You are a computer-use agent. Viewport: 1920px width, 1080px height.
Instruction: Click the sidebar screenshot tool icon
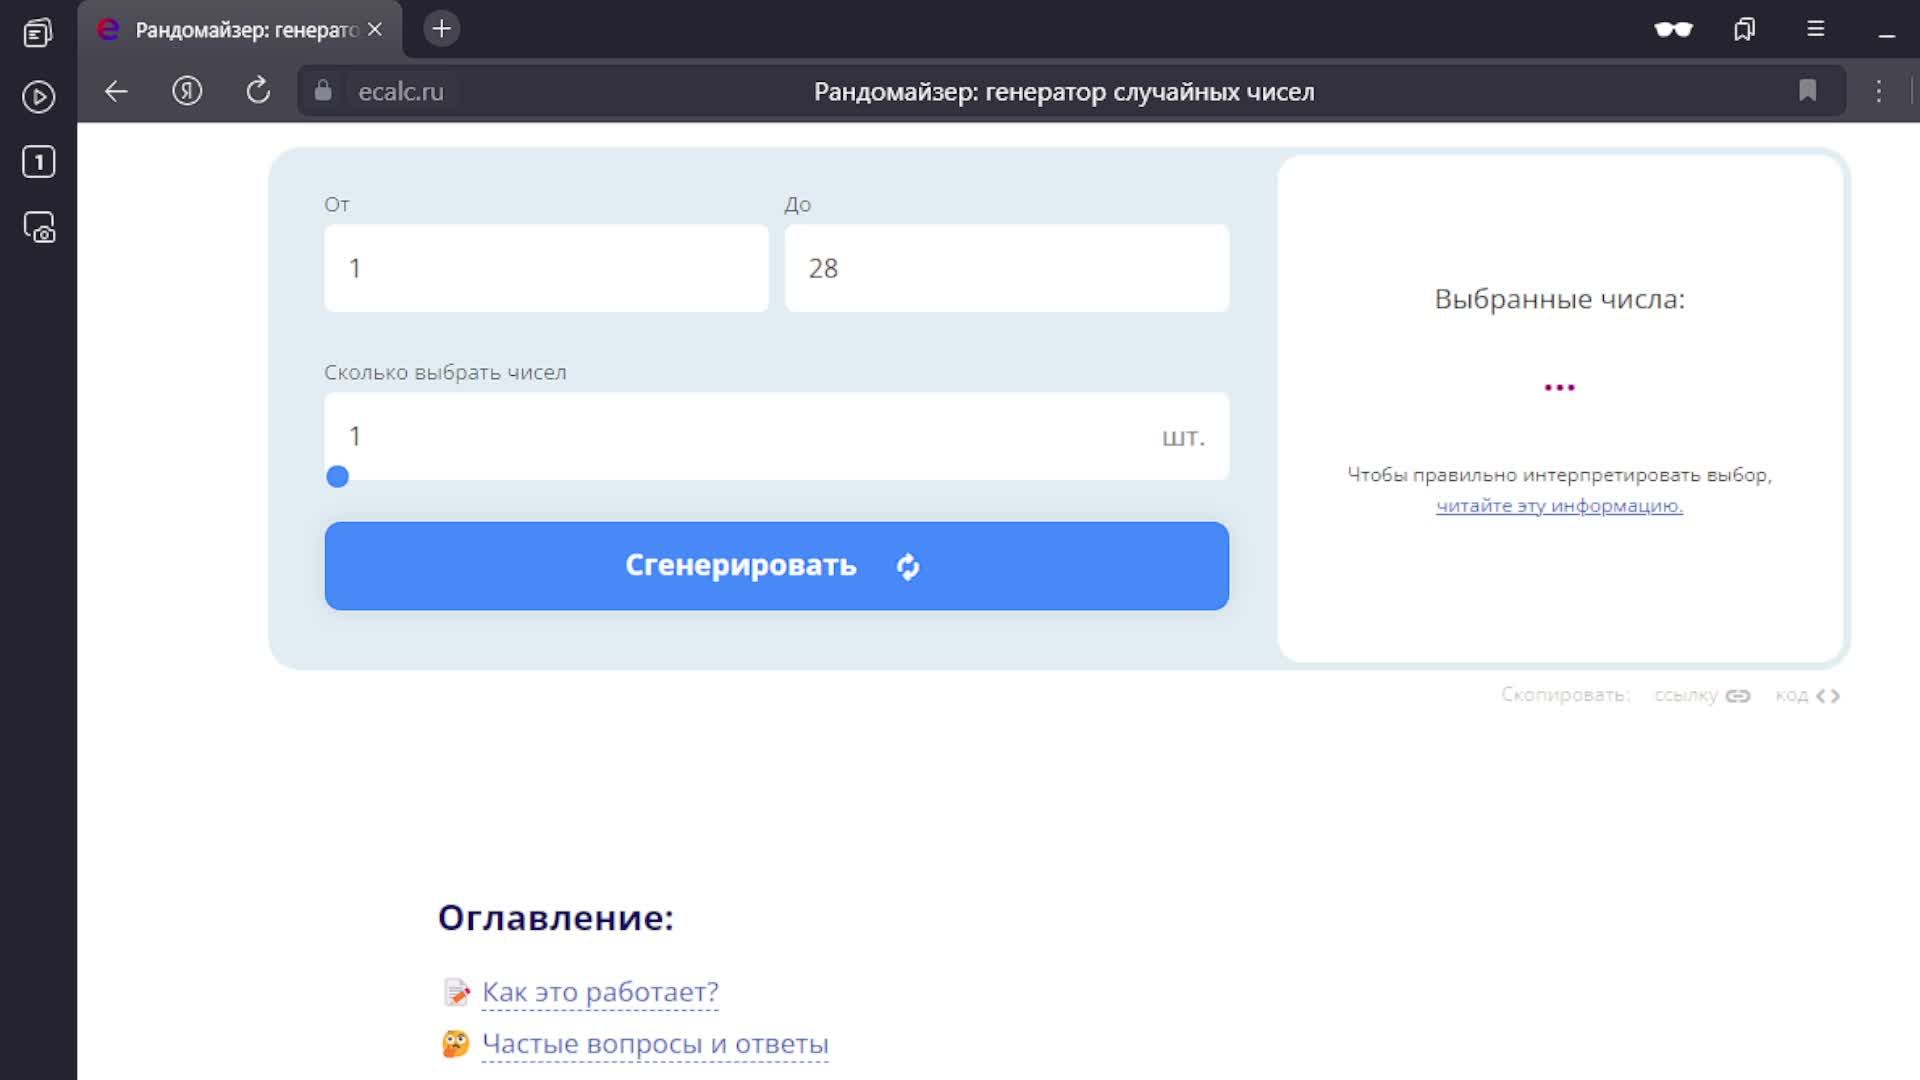[x=38, y=228]
